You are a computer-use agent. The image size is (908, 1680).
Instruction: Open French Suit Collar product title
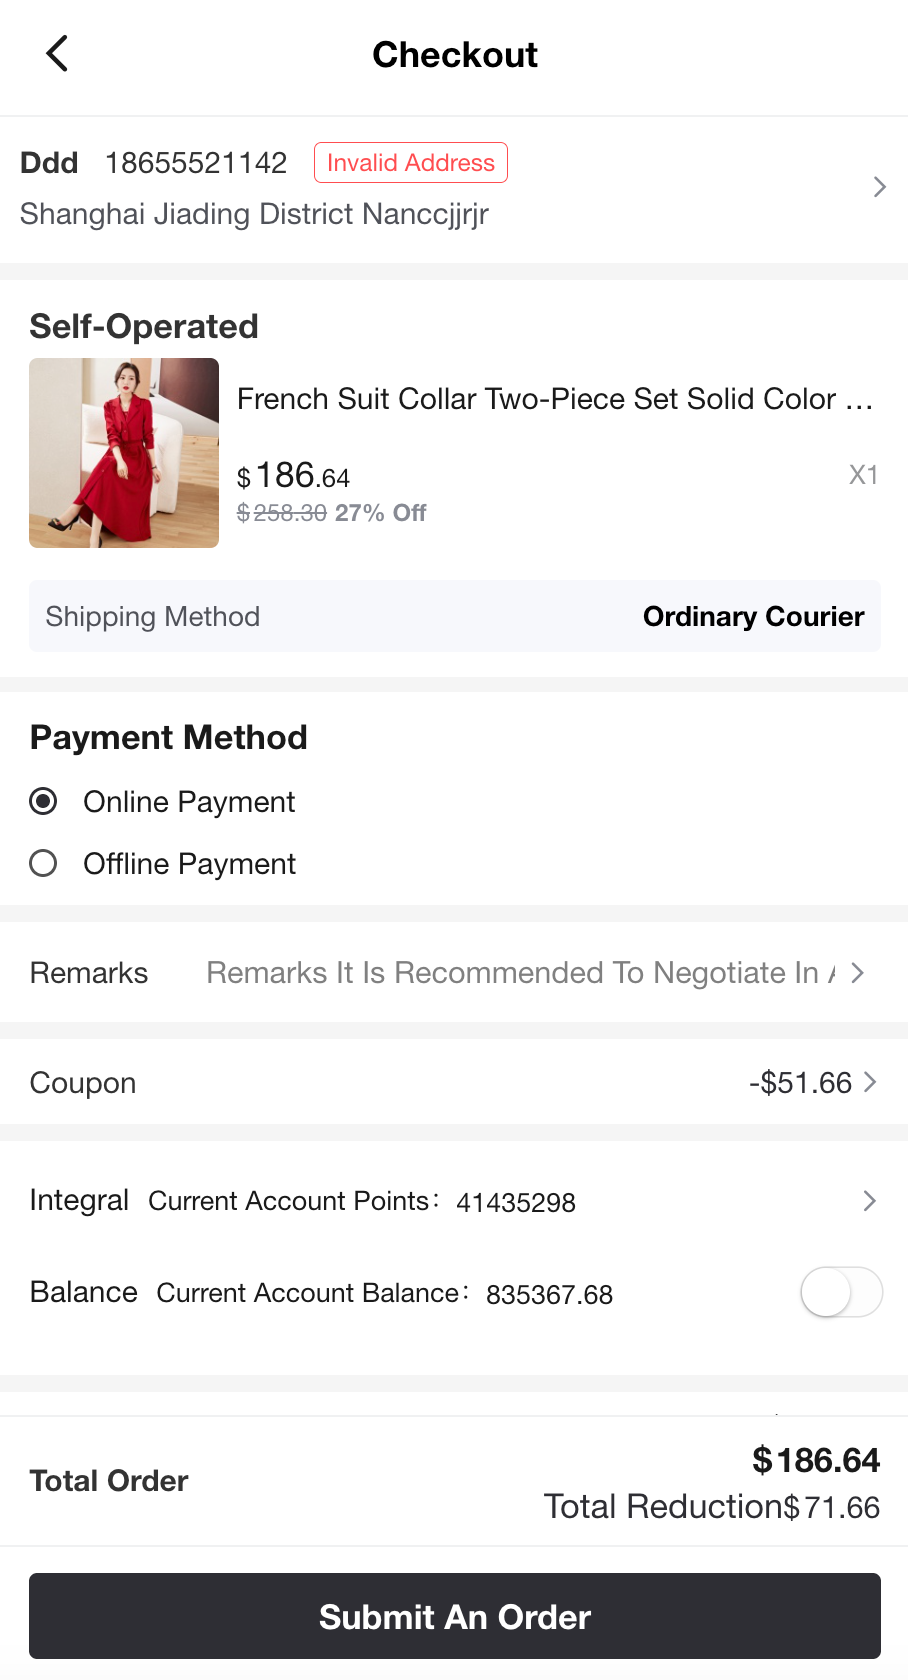pos(555,399)
